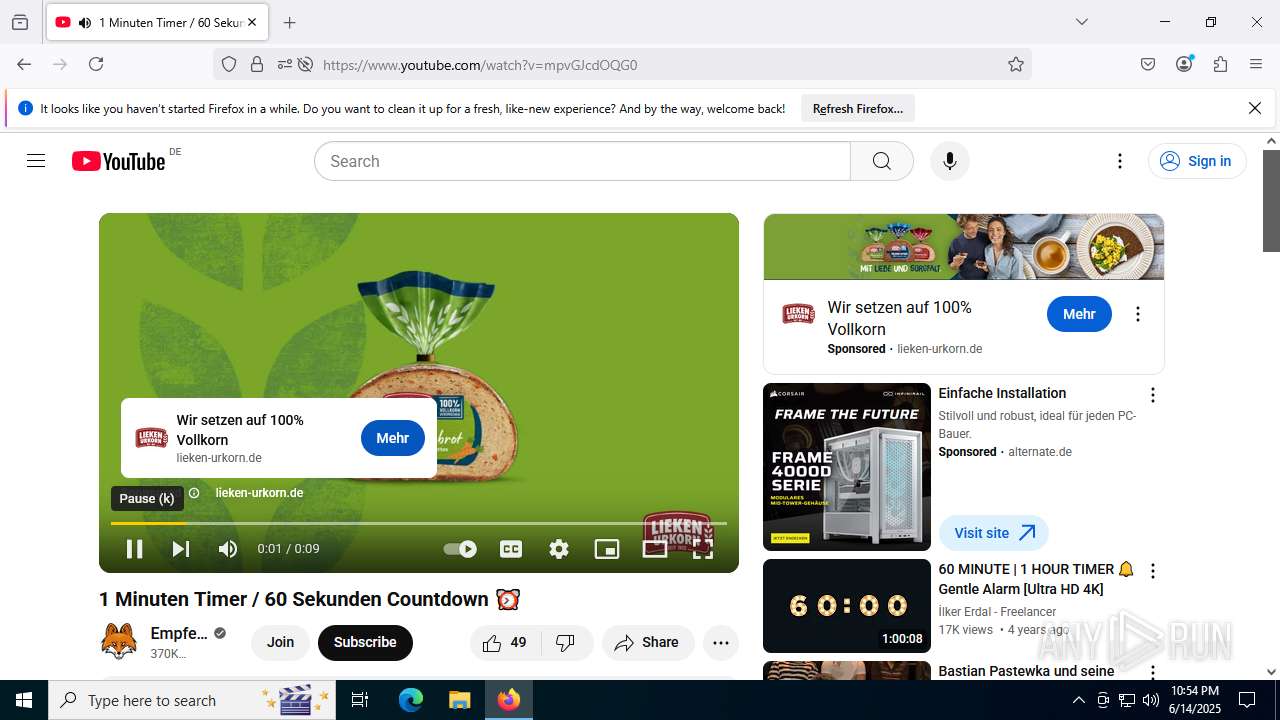Open options for the Lieken sponsored card

coord(1137,314)
